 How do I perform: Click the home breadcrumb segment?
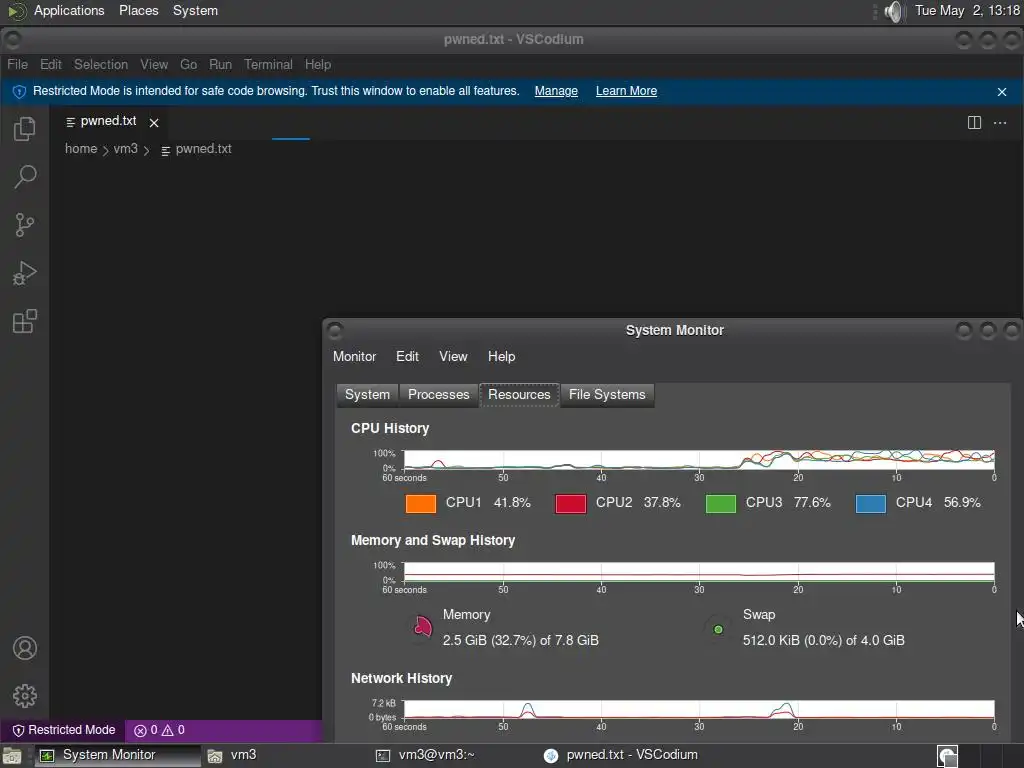[x=81, y=149]
